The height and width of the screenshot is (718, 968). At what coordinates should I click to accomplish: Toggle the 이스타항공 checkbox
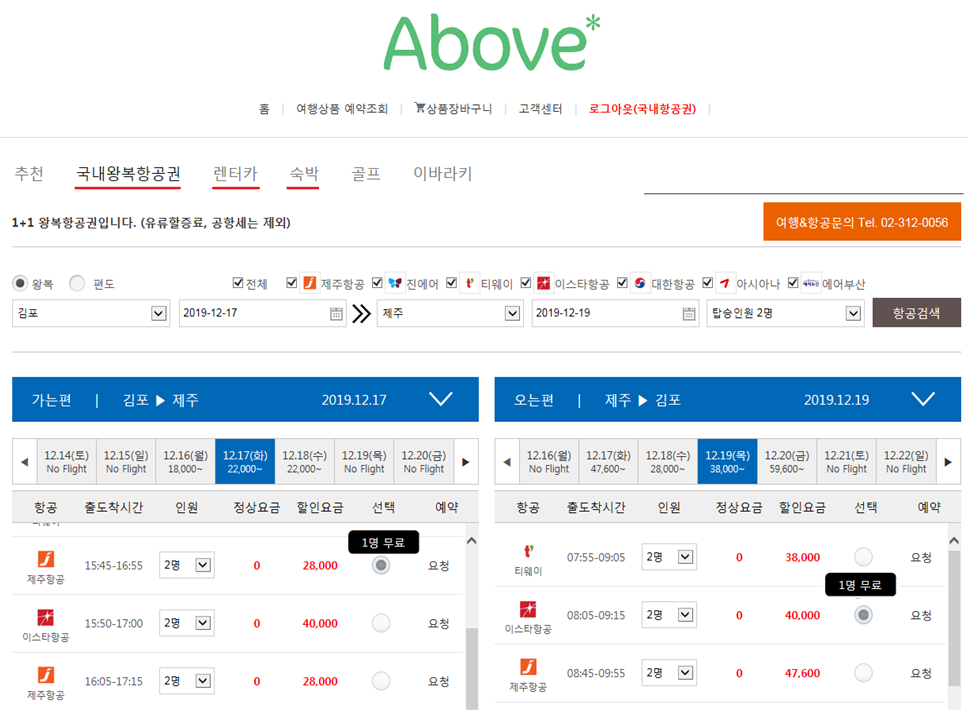(525, 283)
